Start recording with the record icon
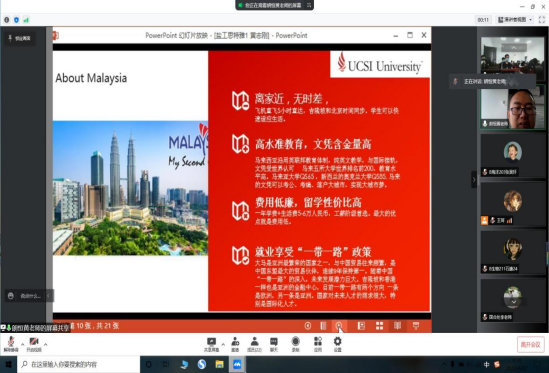This screenshot has width=549, height=373. point(296,344)
